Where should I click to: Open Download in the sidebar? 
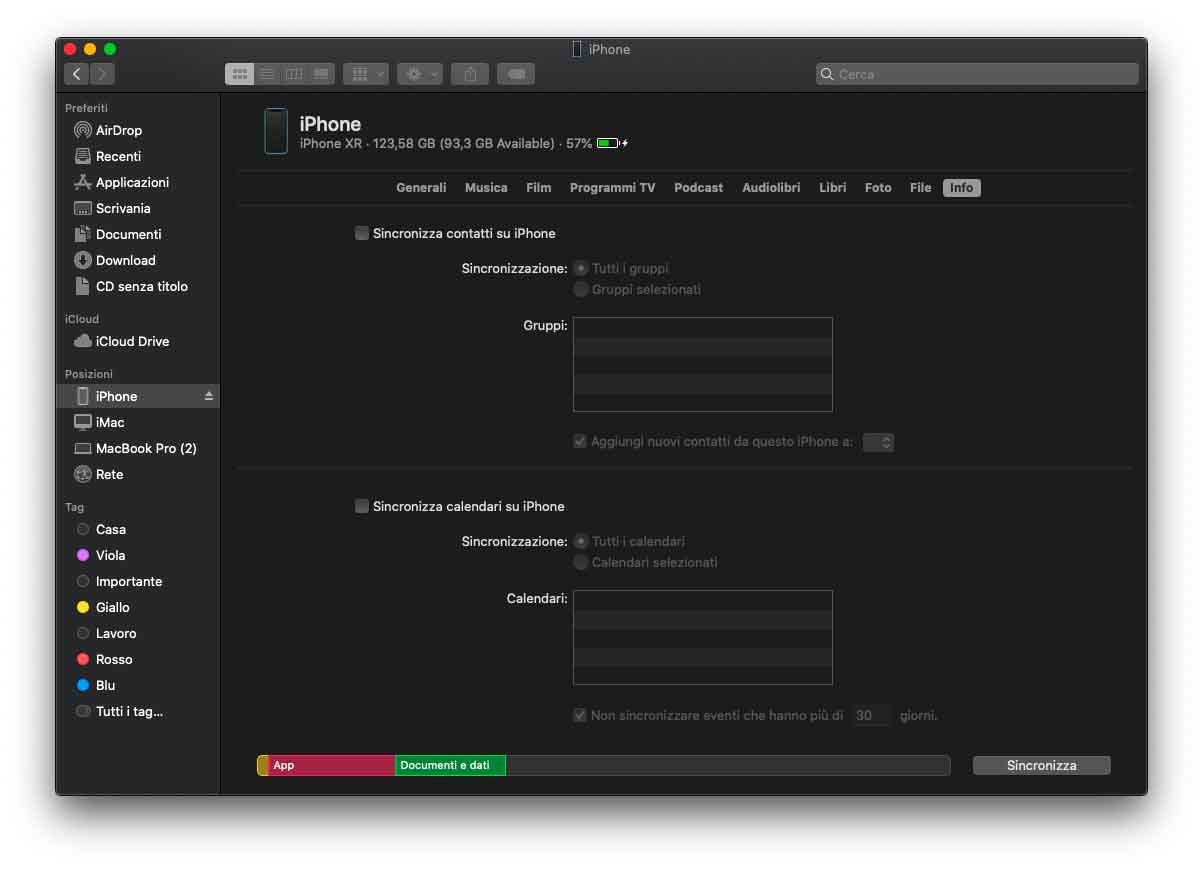138,260
